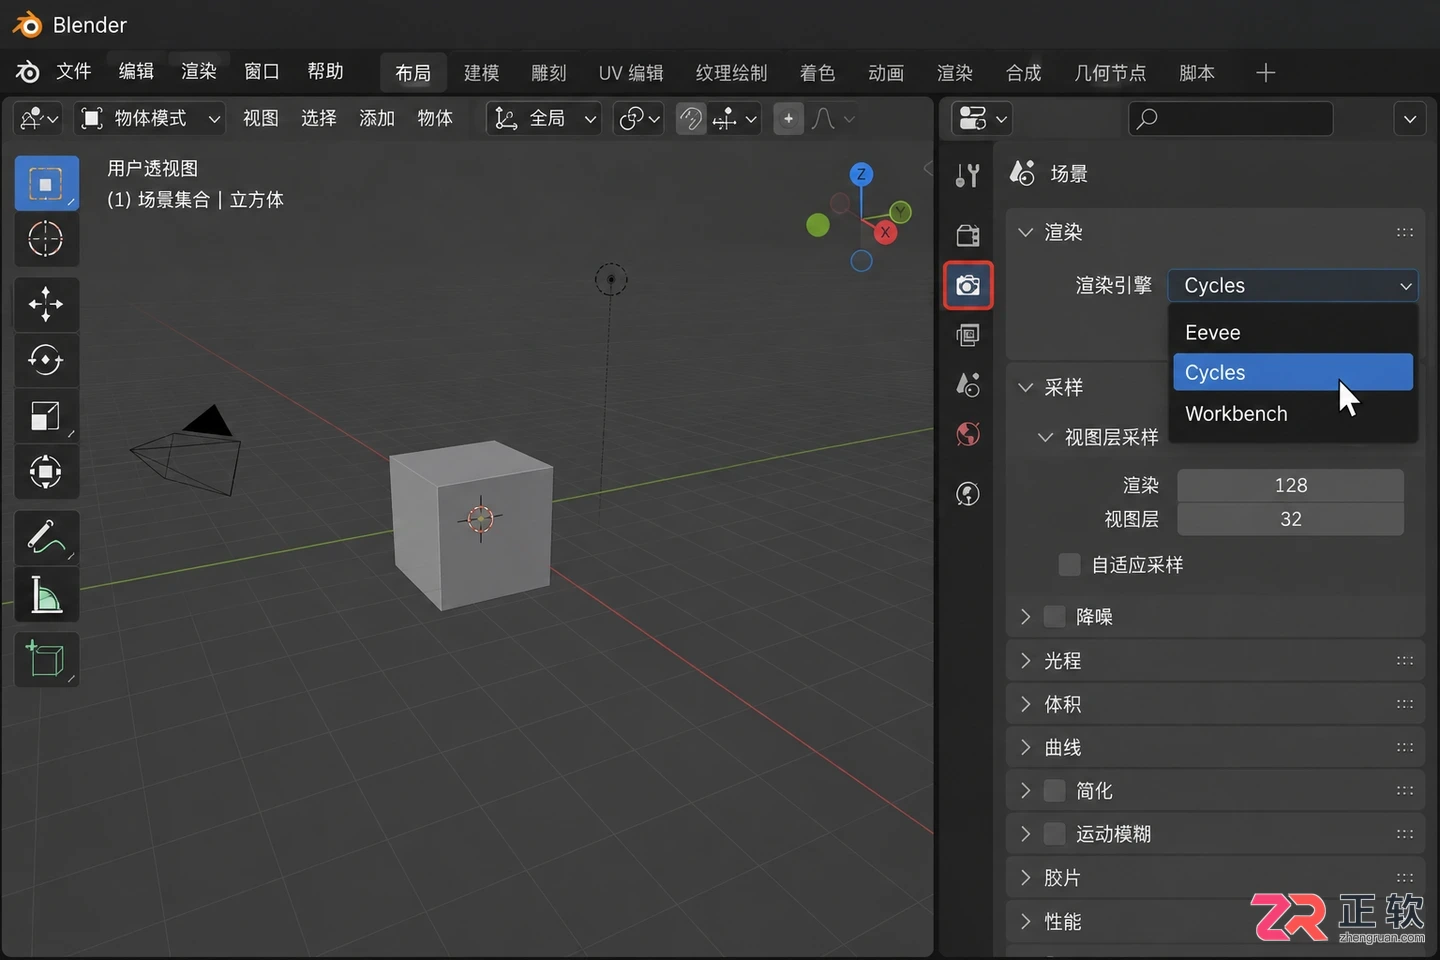Image resolution: width=1440 pixels, height=960 pixels.
Task: Open the properties options dropdown arrow
Action: point(1409,119)
